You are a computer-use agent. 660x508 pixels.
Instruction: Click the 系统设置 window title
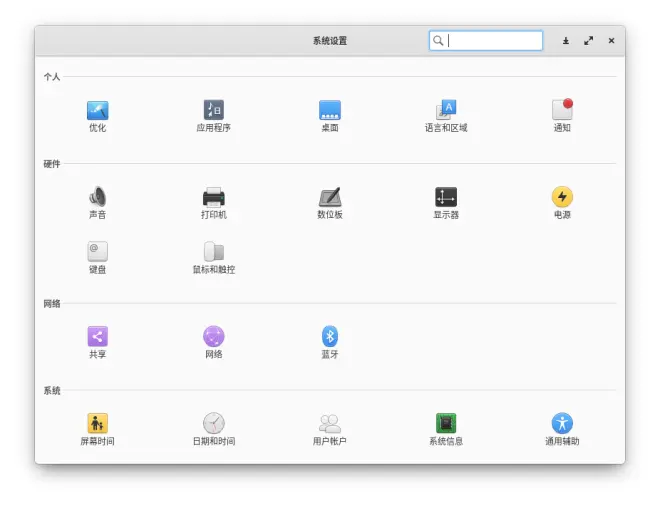point(330,41)
